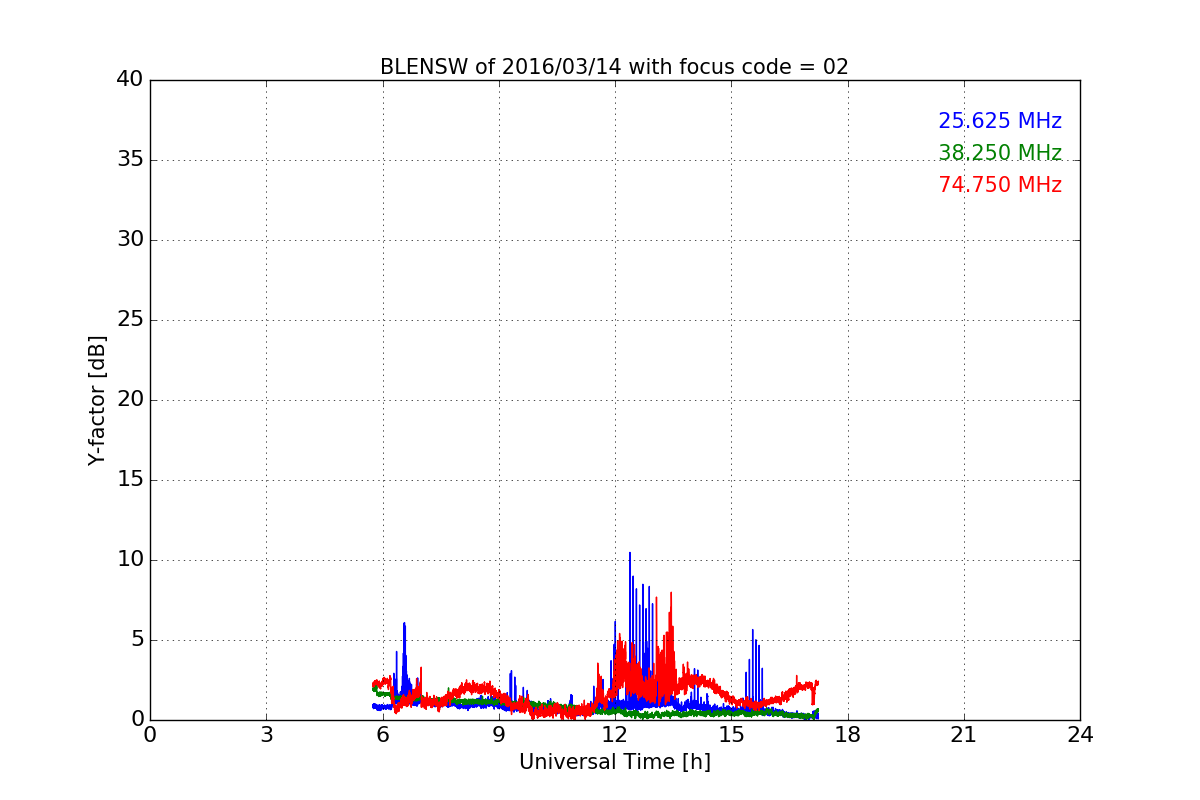Viewport: 1200px width, 800px height.
Task: Click the x-axis tick label '9'
Action: click(499, 734)
